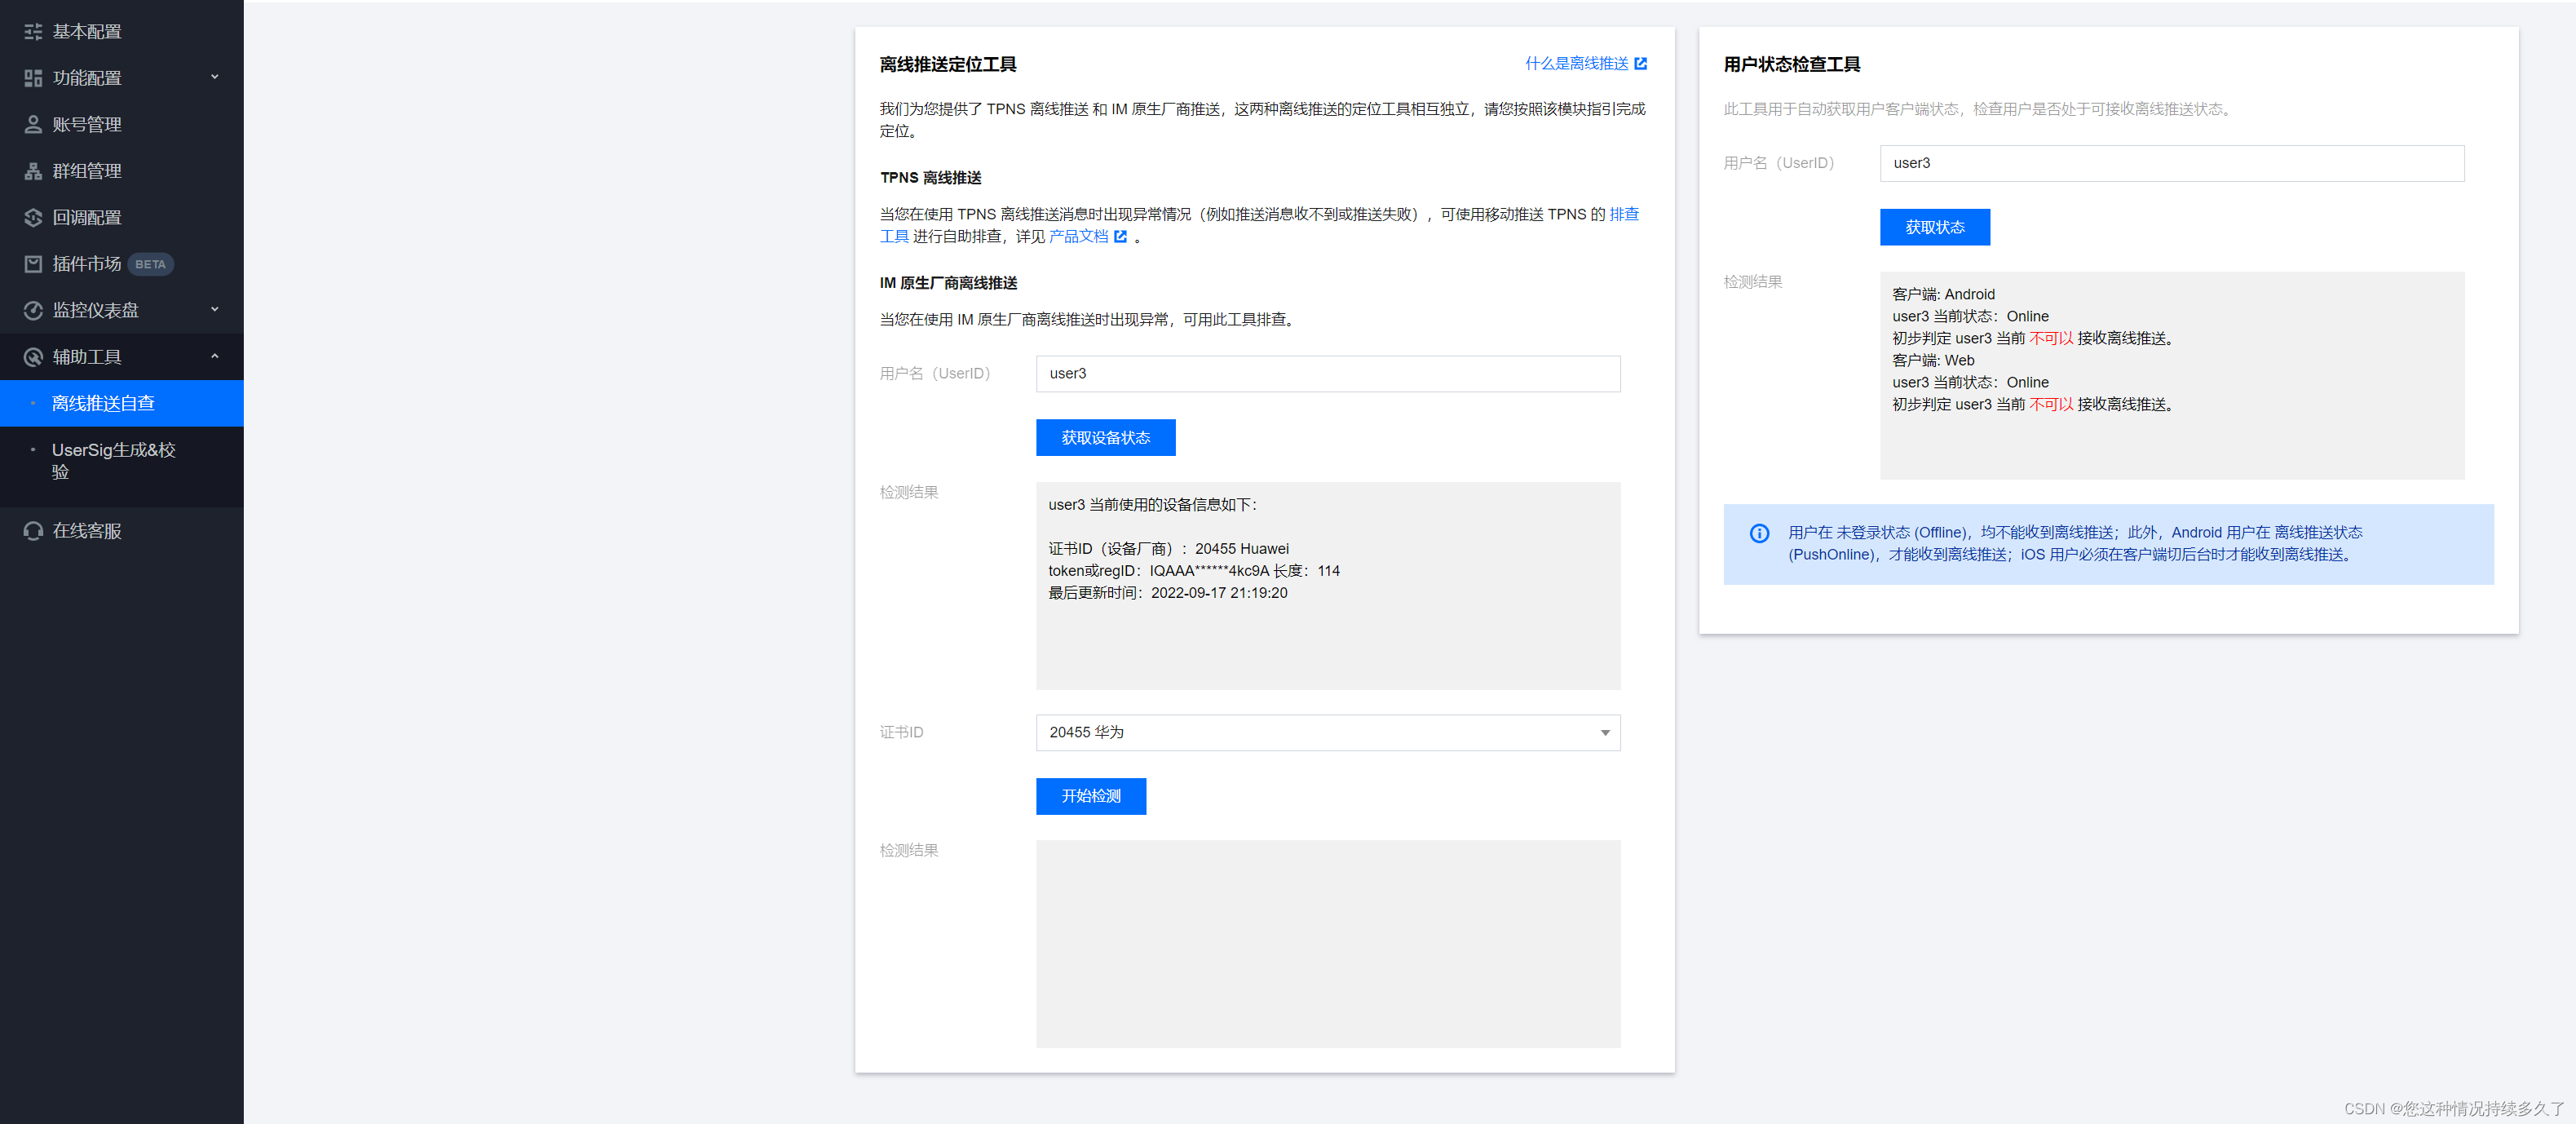Click the external-link icon beside 产品文档
Image resolution: width=2576 pixels, height=1124 pixels.
tap(1120, 237)
